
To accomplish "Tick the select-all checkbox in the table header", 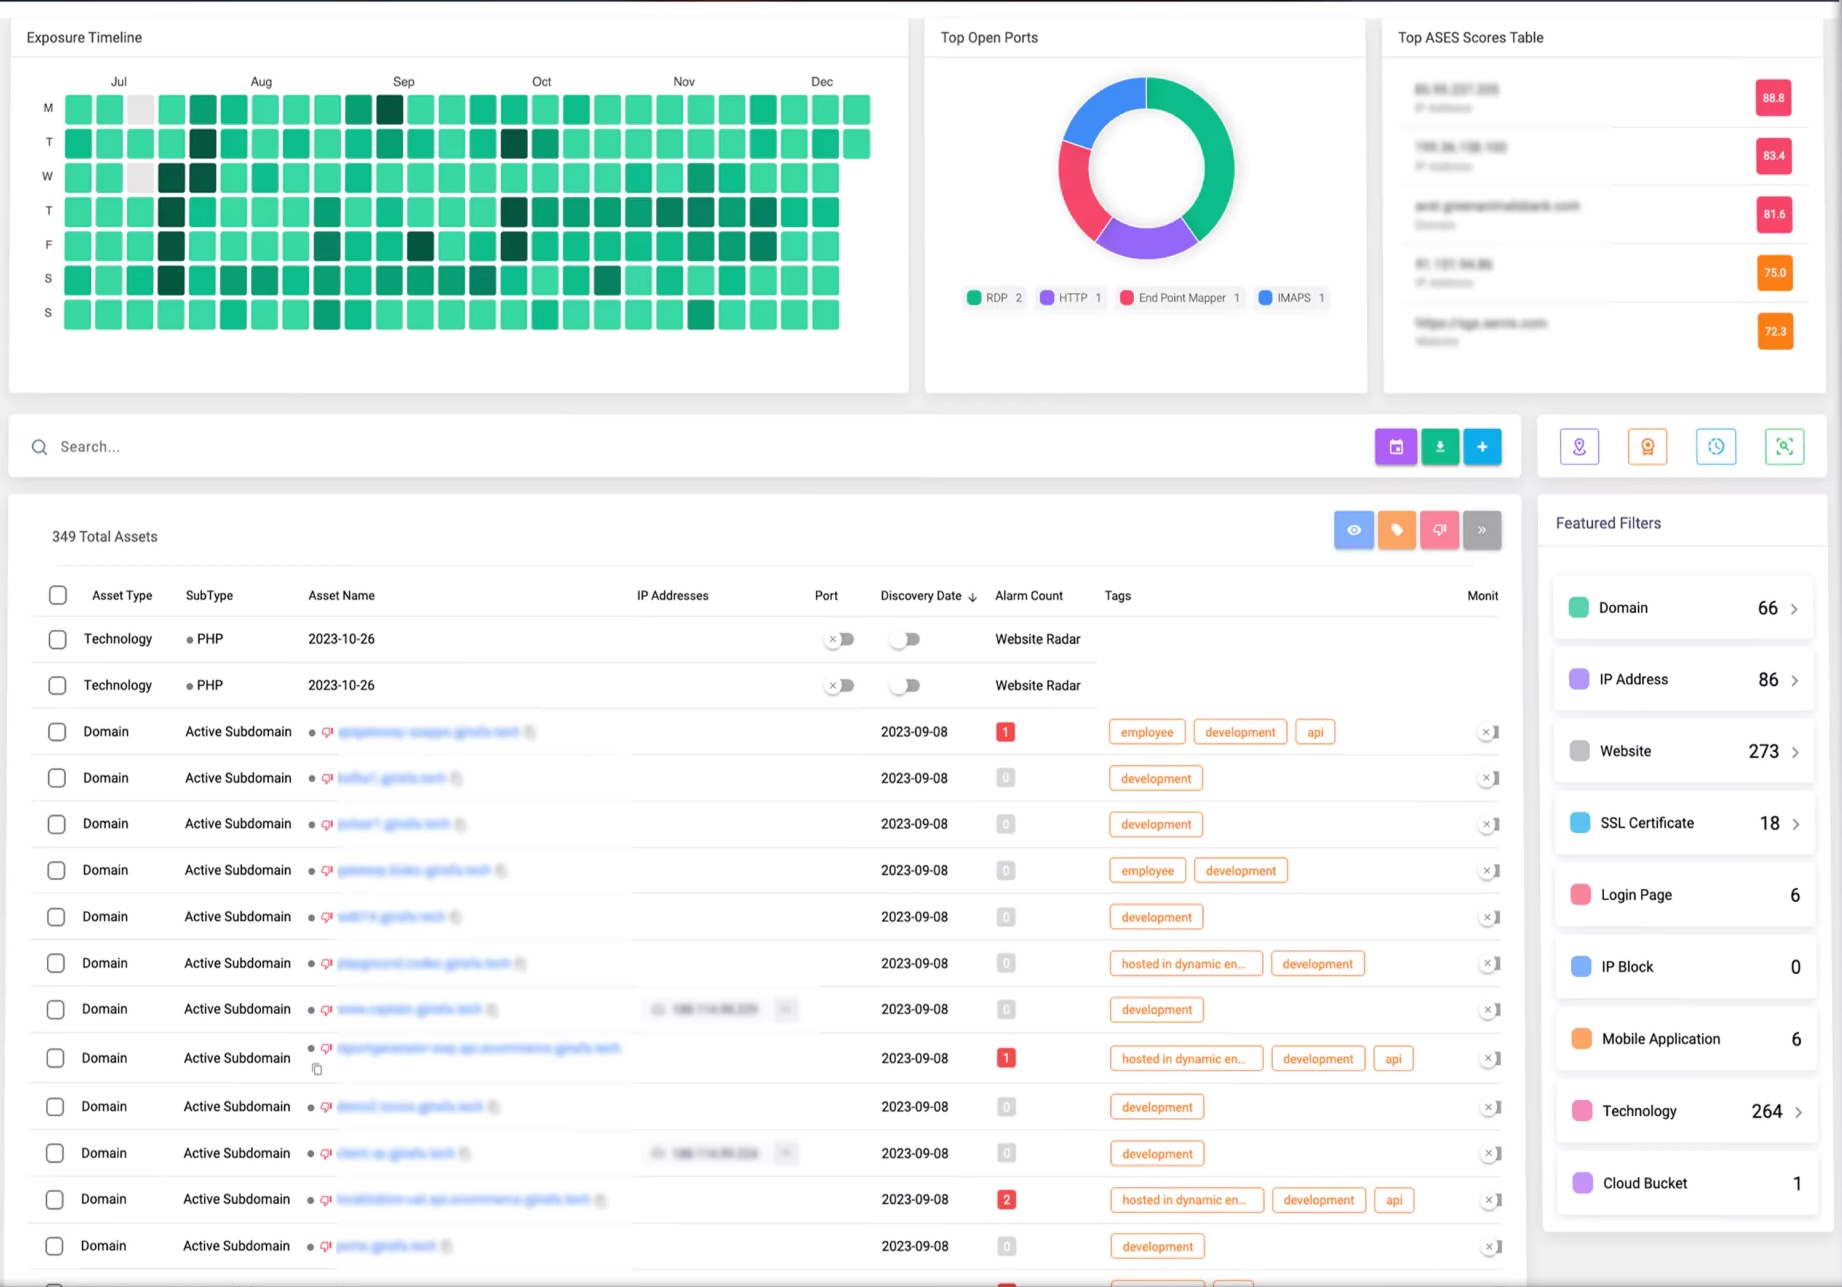I will coord(58,595).
